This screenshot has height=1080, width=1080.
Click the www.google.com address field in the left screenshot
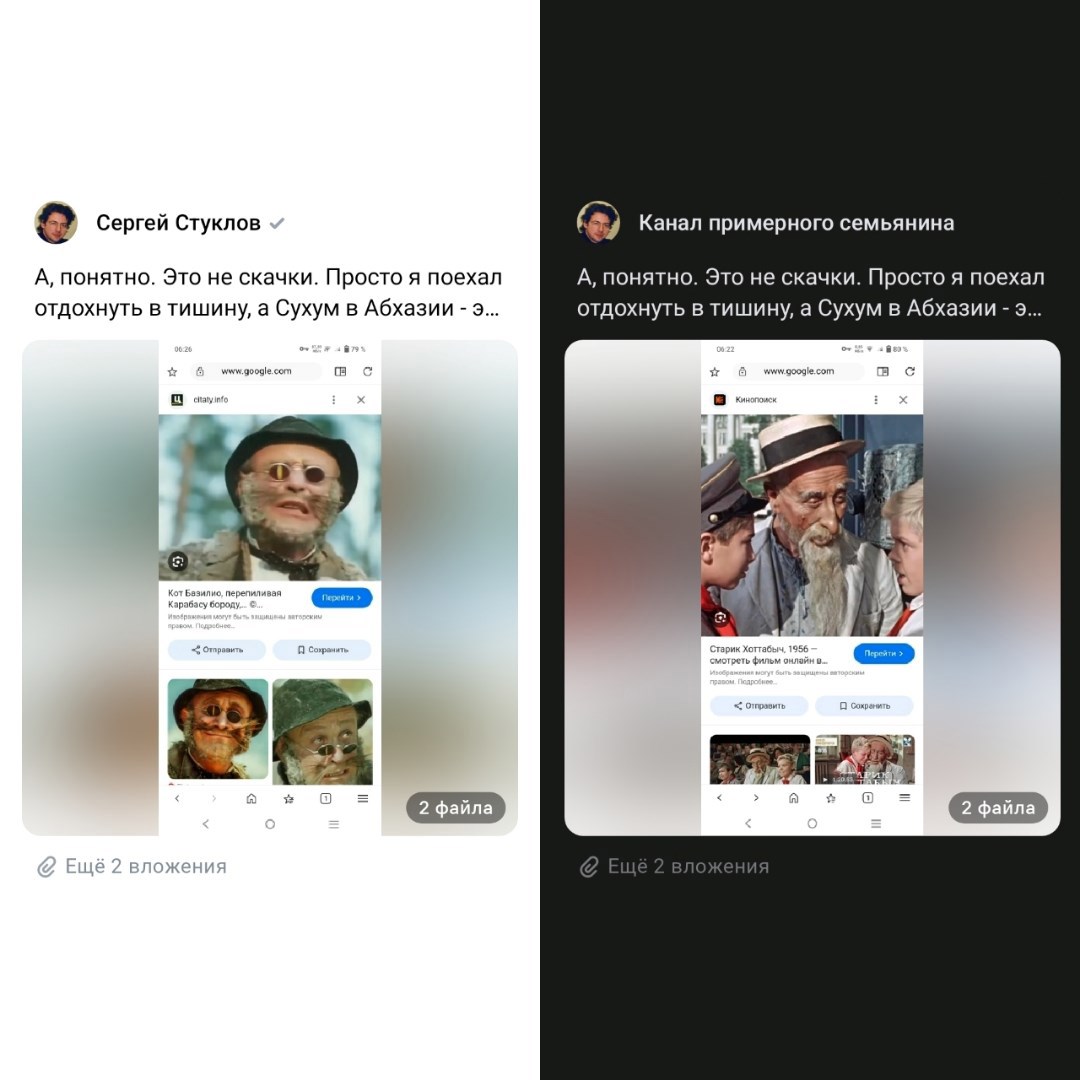coord(256,371)
